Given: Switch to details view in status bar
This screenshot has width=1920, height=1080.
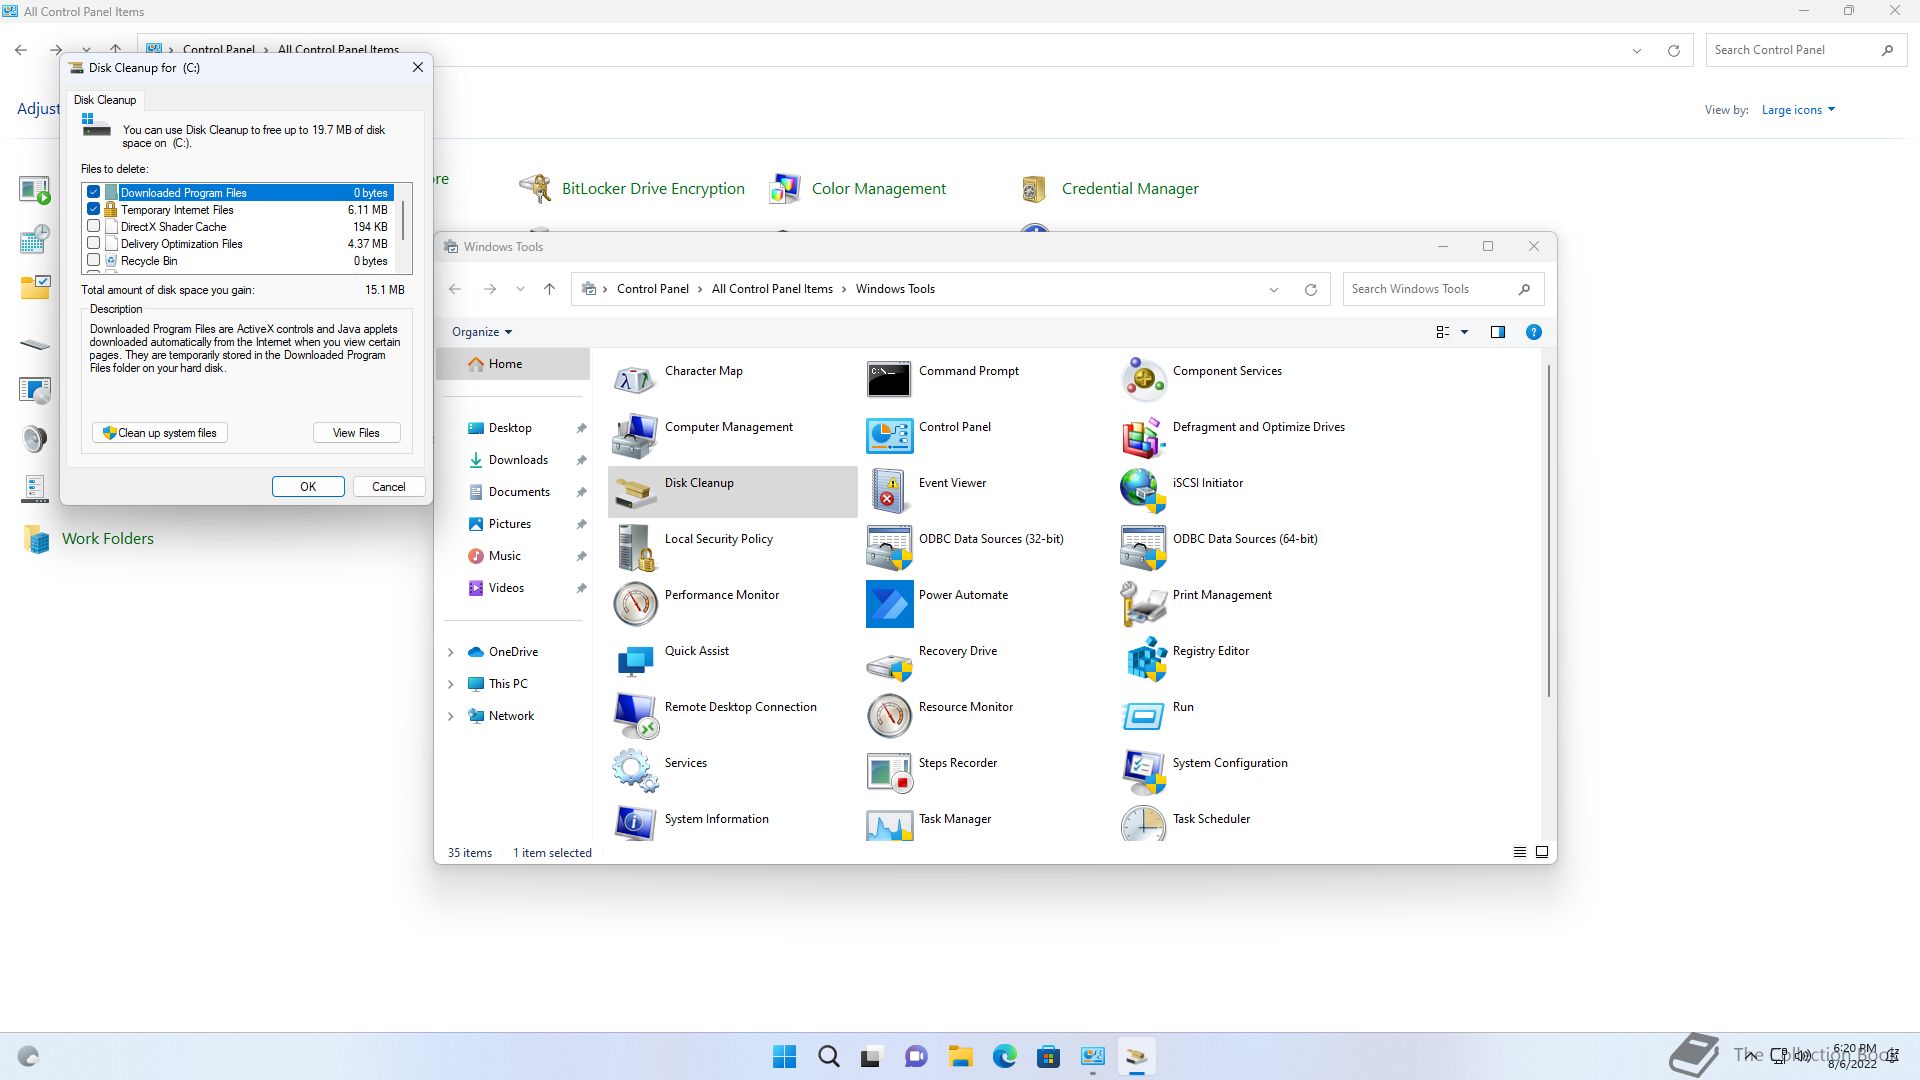Looking at the screenshot, I should pos(1519,852).
